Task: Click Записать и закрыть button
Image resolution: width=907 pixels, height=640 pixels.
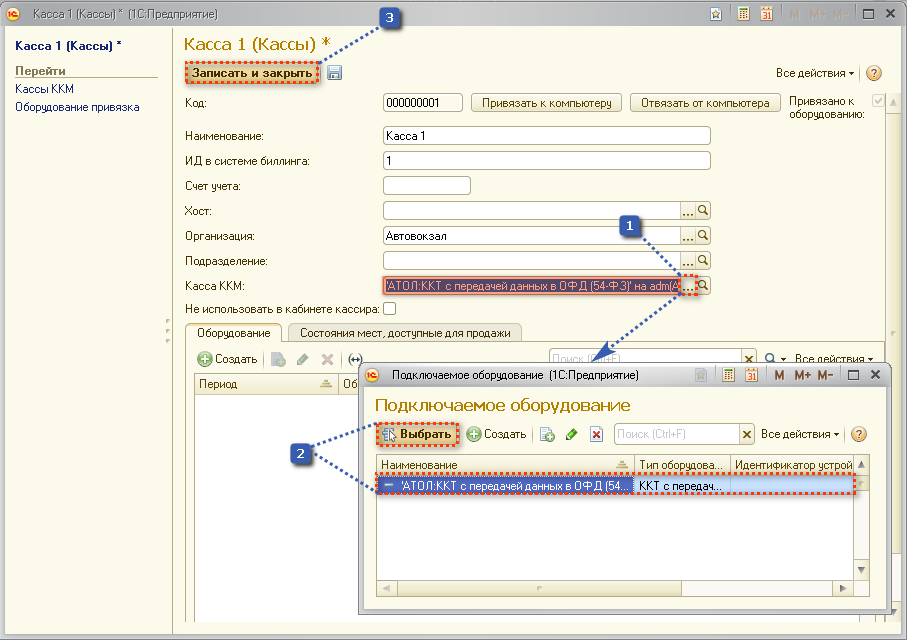Action: pyautogui.click(x=253, y=73)
